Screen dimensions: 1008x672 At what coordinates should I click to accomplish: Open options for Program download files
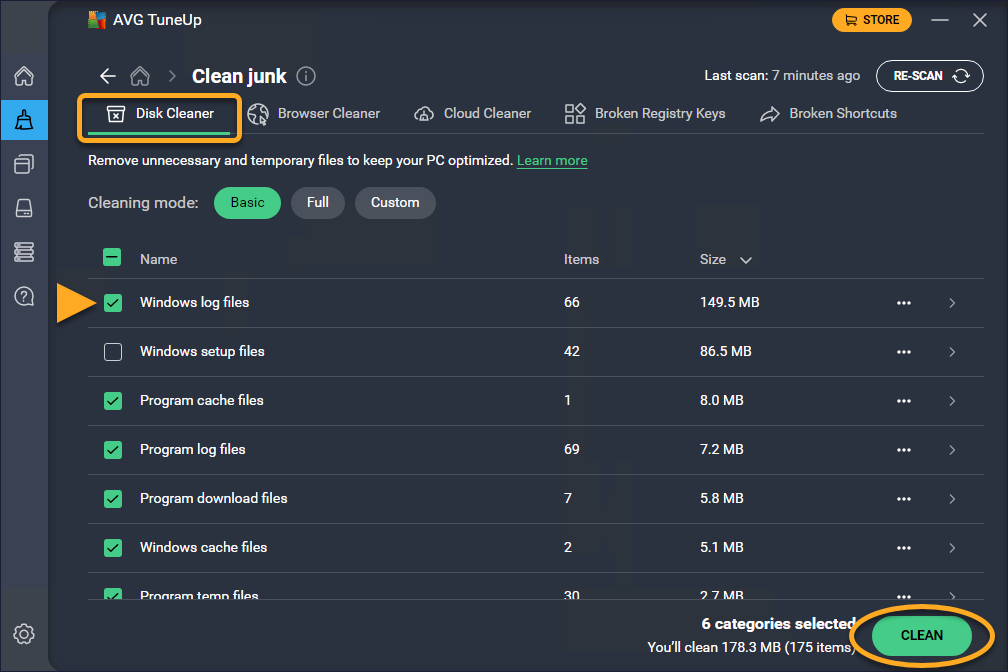click(x=904, y=499)
